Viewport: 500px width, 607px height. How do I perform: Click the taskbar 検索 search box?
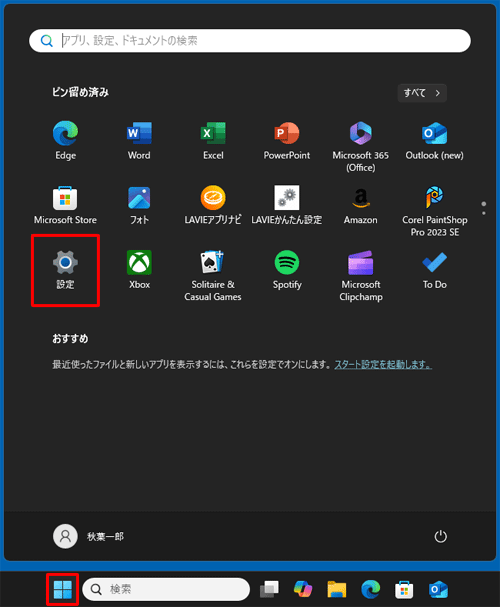coord(166,590)
